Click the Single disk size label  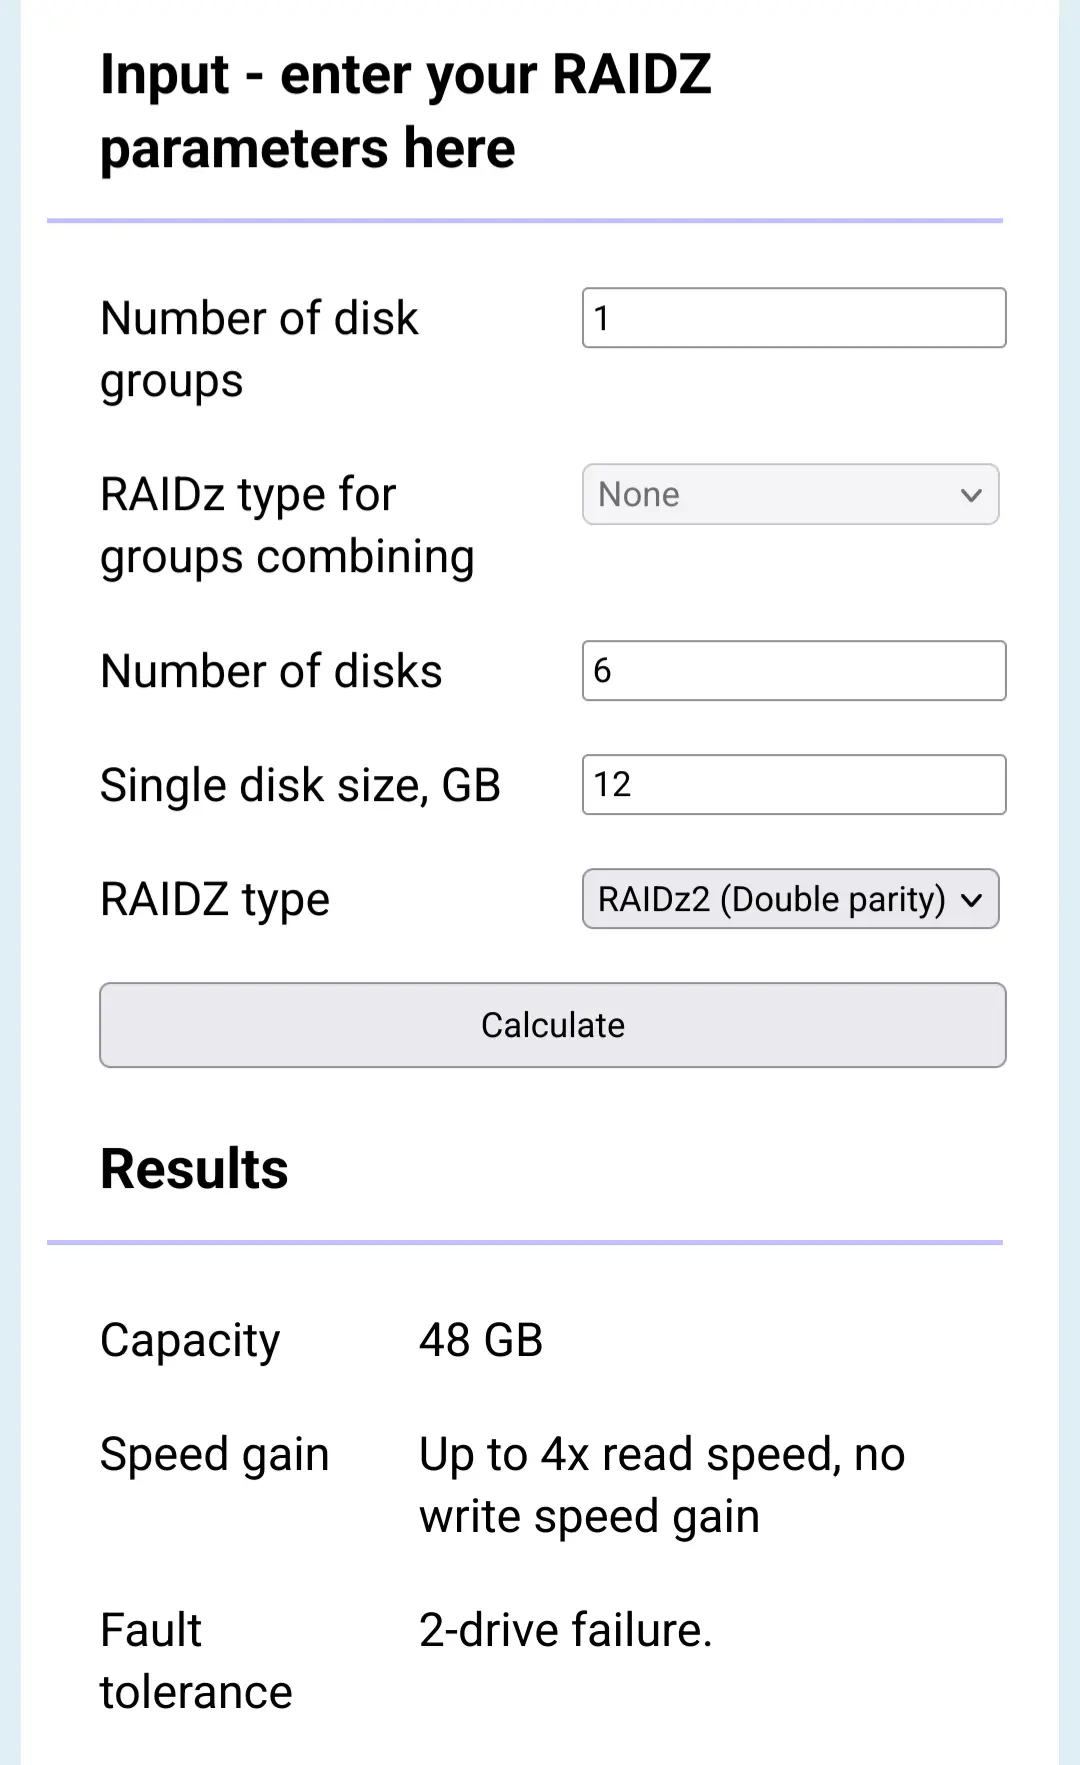pos(300,785)
